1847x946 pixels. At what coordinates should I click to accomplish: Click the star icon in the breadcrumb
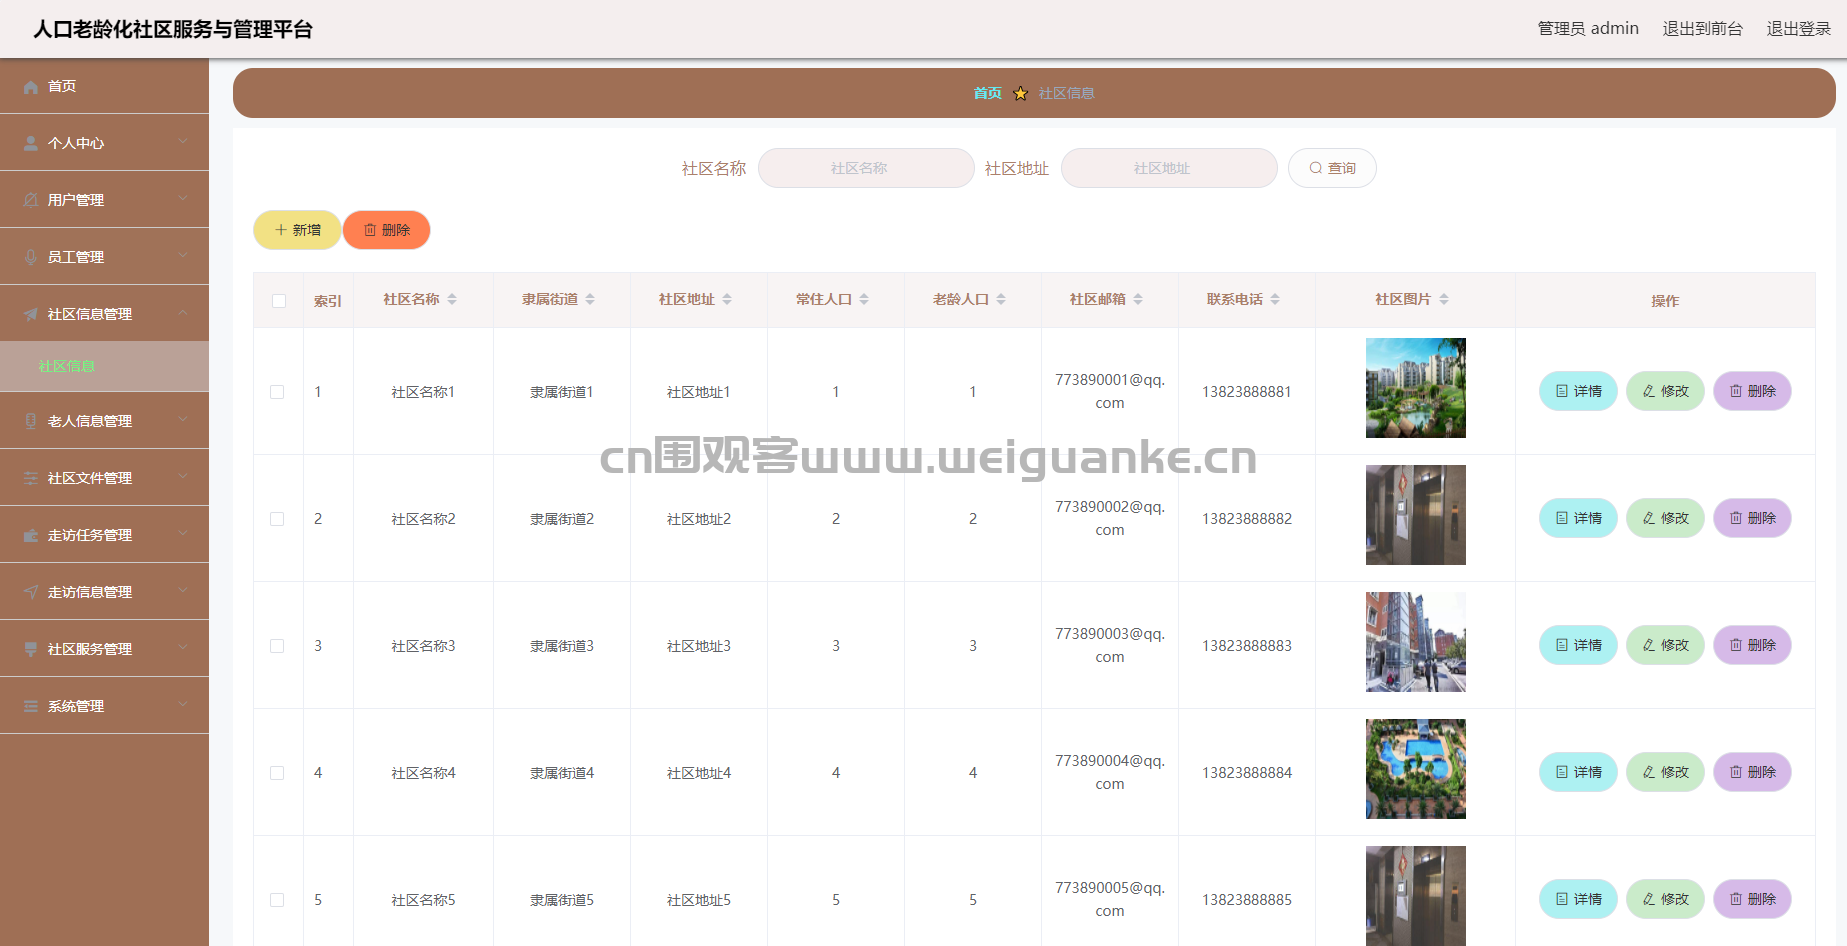pos(1020,94)
